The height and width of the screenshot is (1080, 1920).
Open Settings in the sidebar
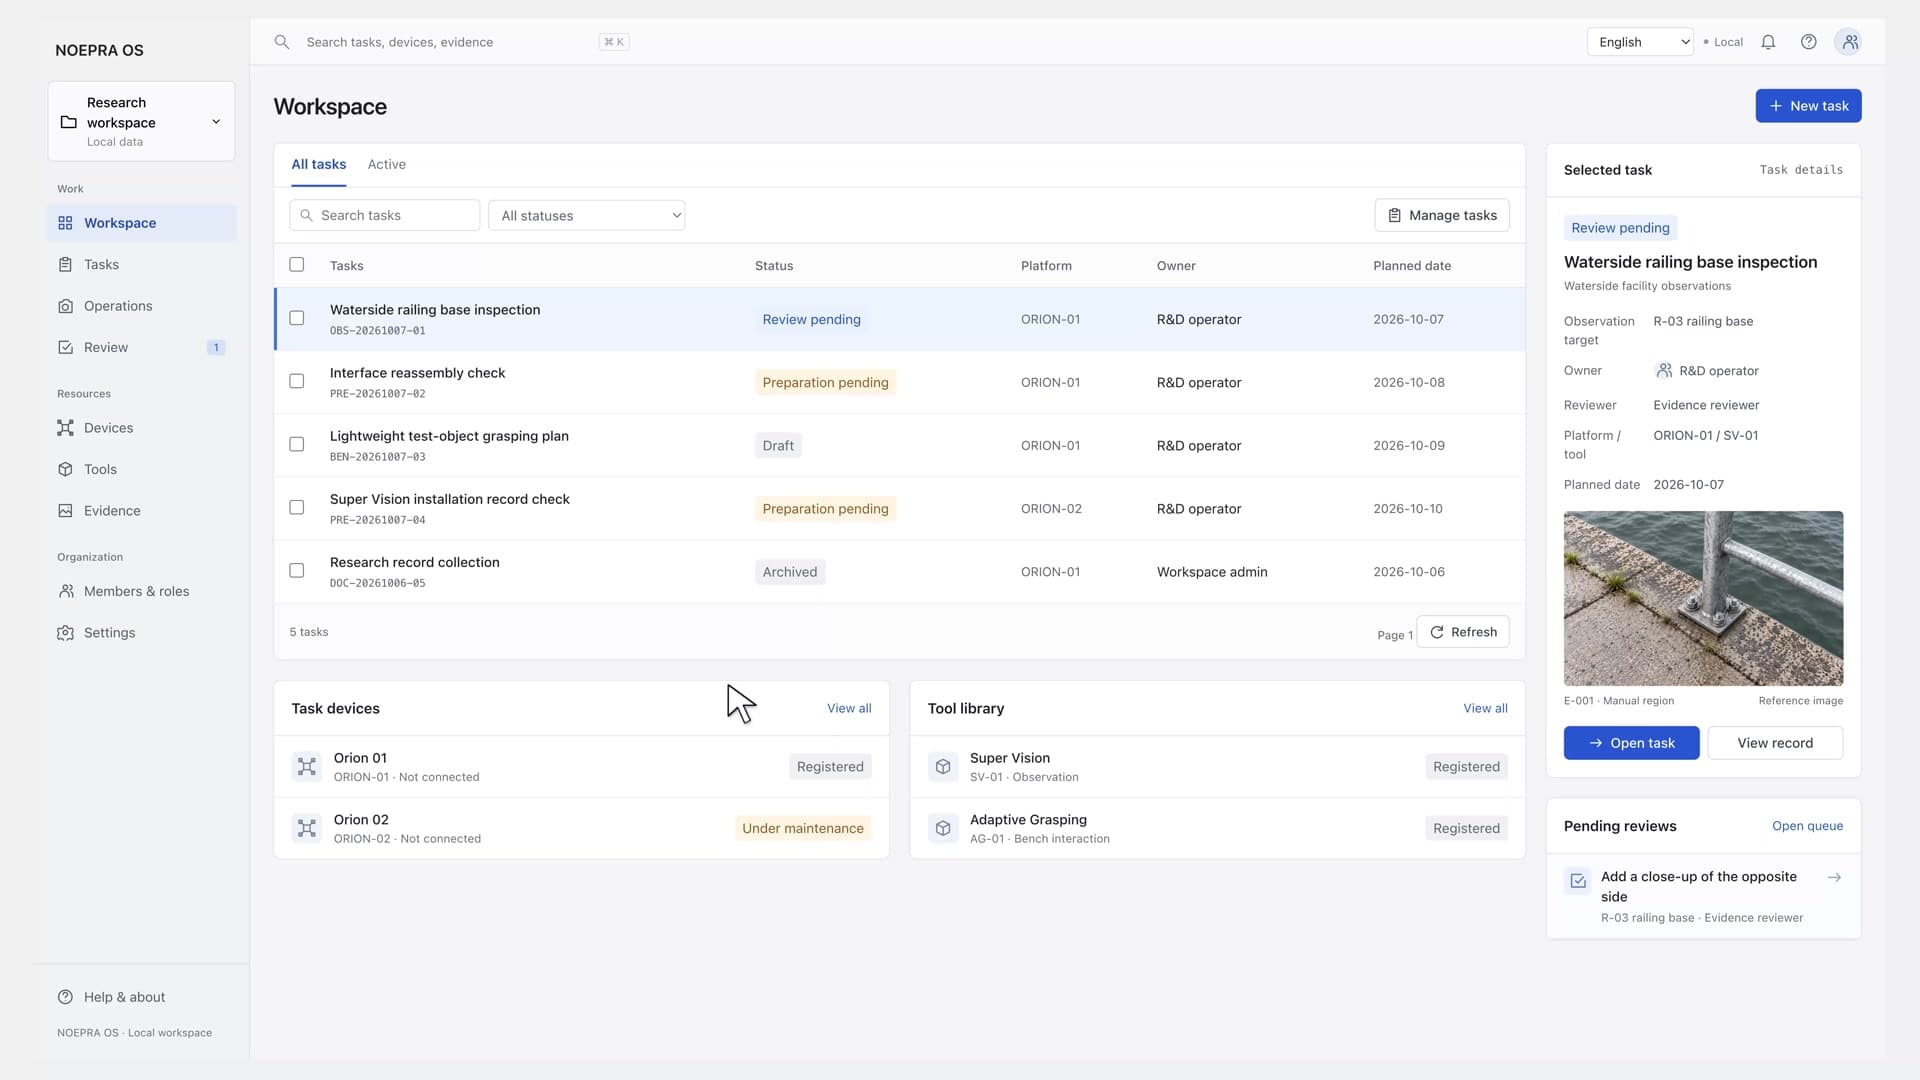pos(141,633)
